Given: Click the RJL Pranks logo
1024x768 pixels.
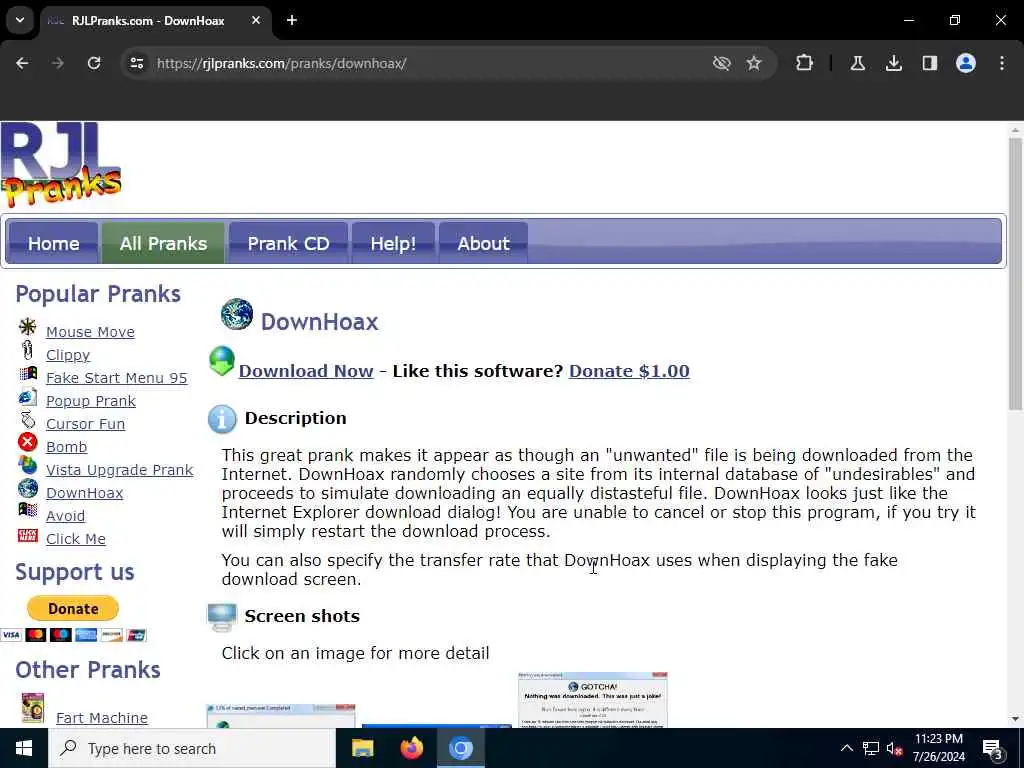Looking at the screenshot, I should [61, 165].
